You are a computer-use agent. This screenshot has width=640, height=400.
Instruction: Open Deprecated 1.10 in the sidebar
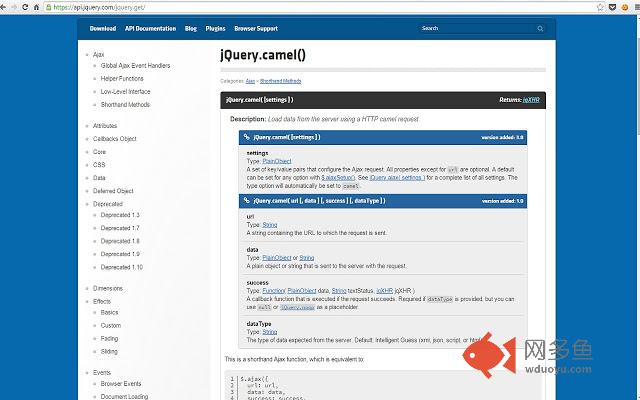[x=122, y=267]
